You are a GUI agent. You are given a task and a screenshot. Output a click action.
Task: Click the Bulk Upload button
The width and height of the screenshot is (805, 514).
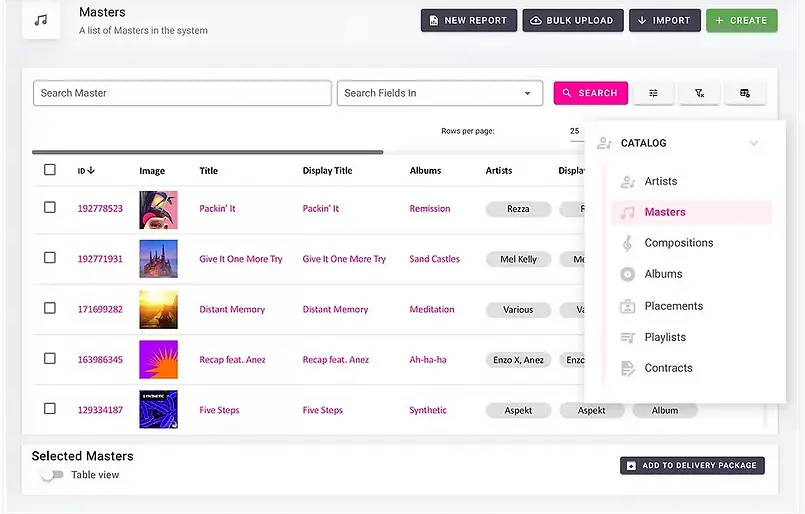573,21
